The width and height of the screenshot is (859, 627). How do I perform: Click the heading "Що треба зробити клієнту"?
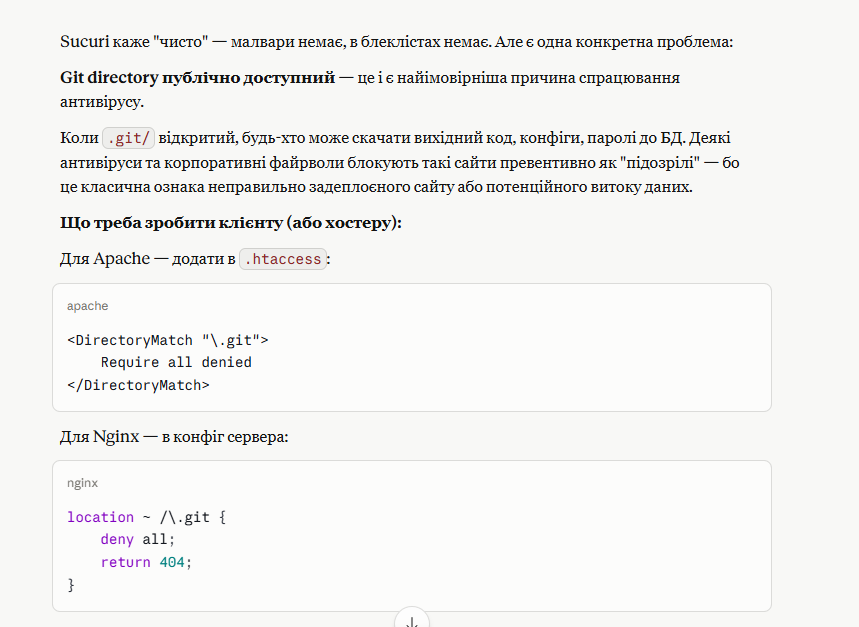click(x=230, y=222)
